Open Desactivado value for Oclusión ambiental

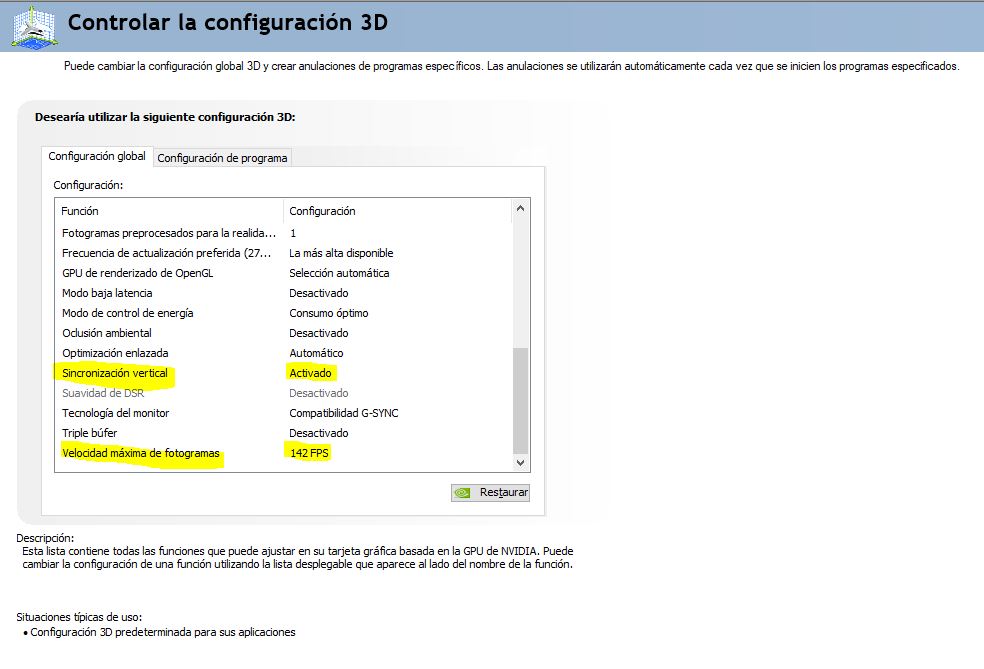click(x=319, y=333)
